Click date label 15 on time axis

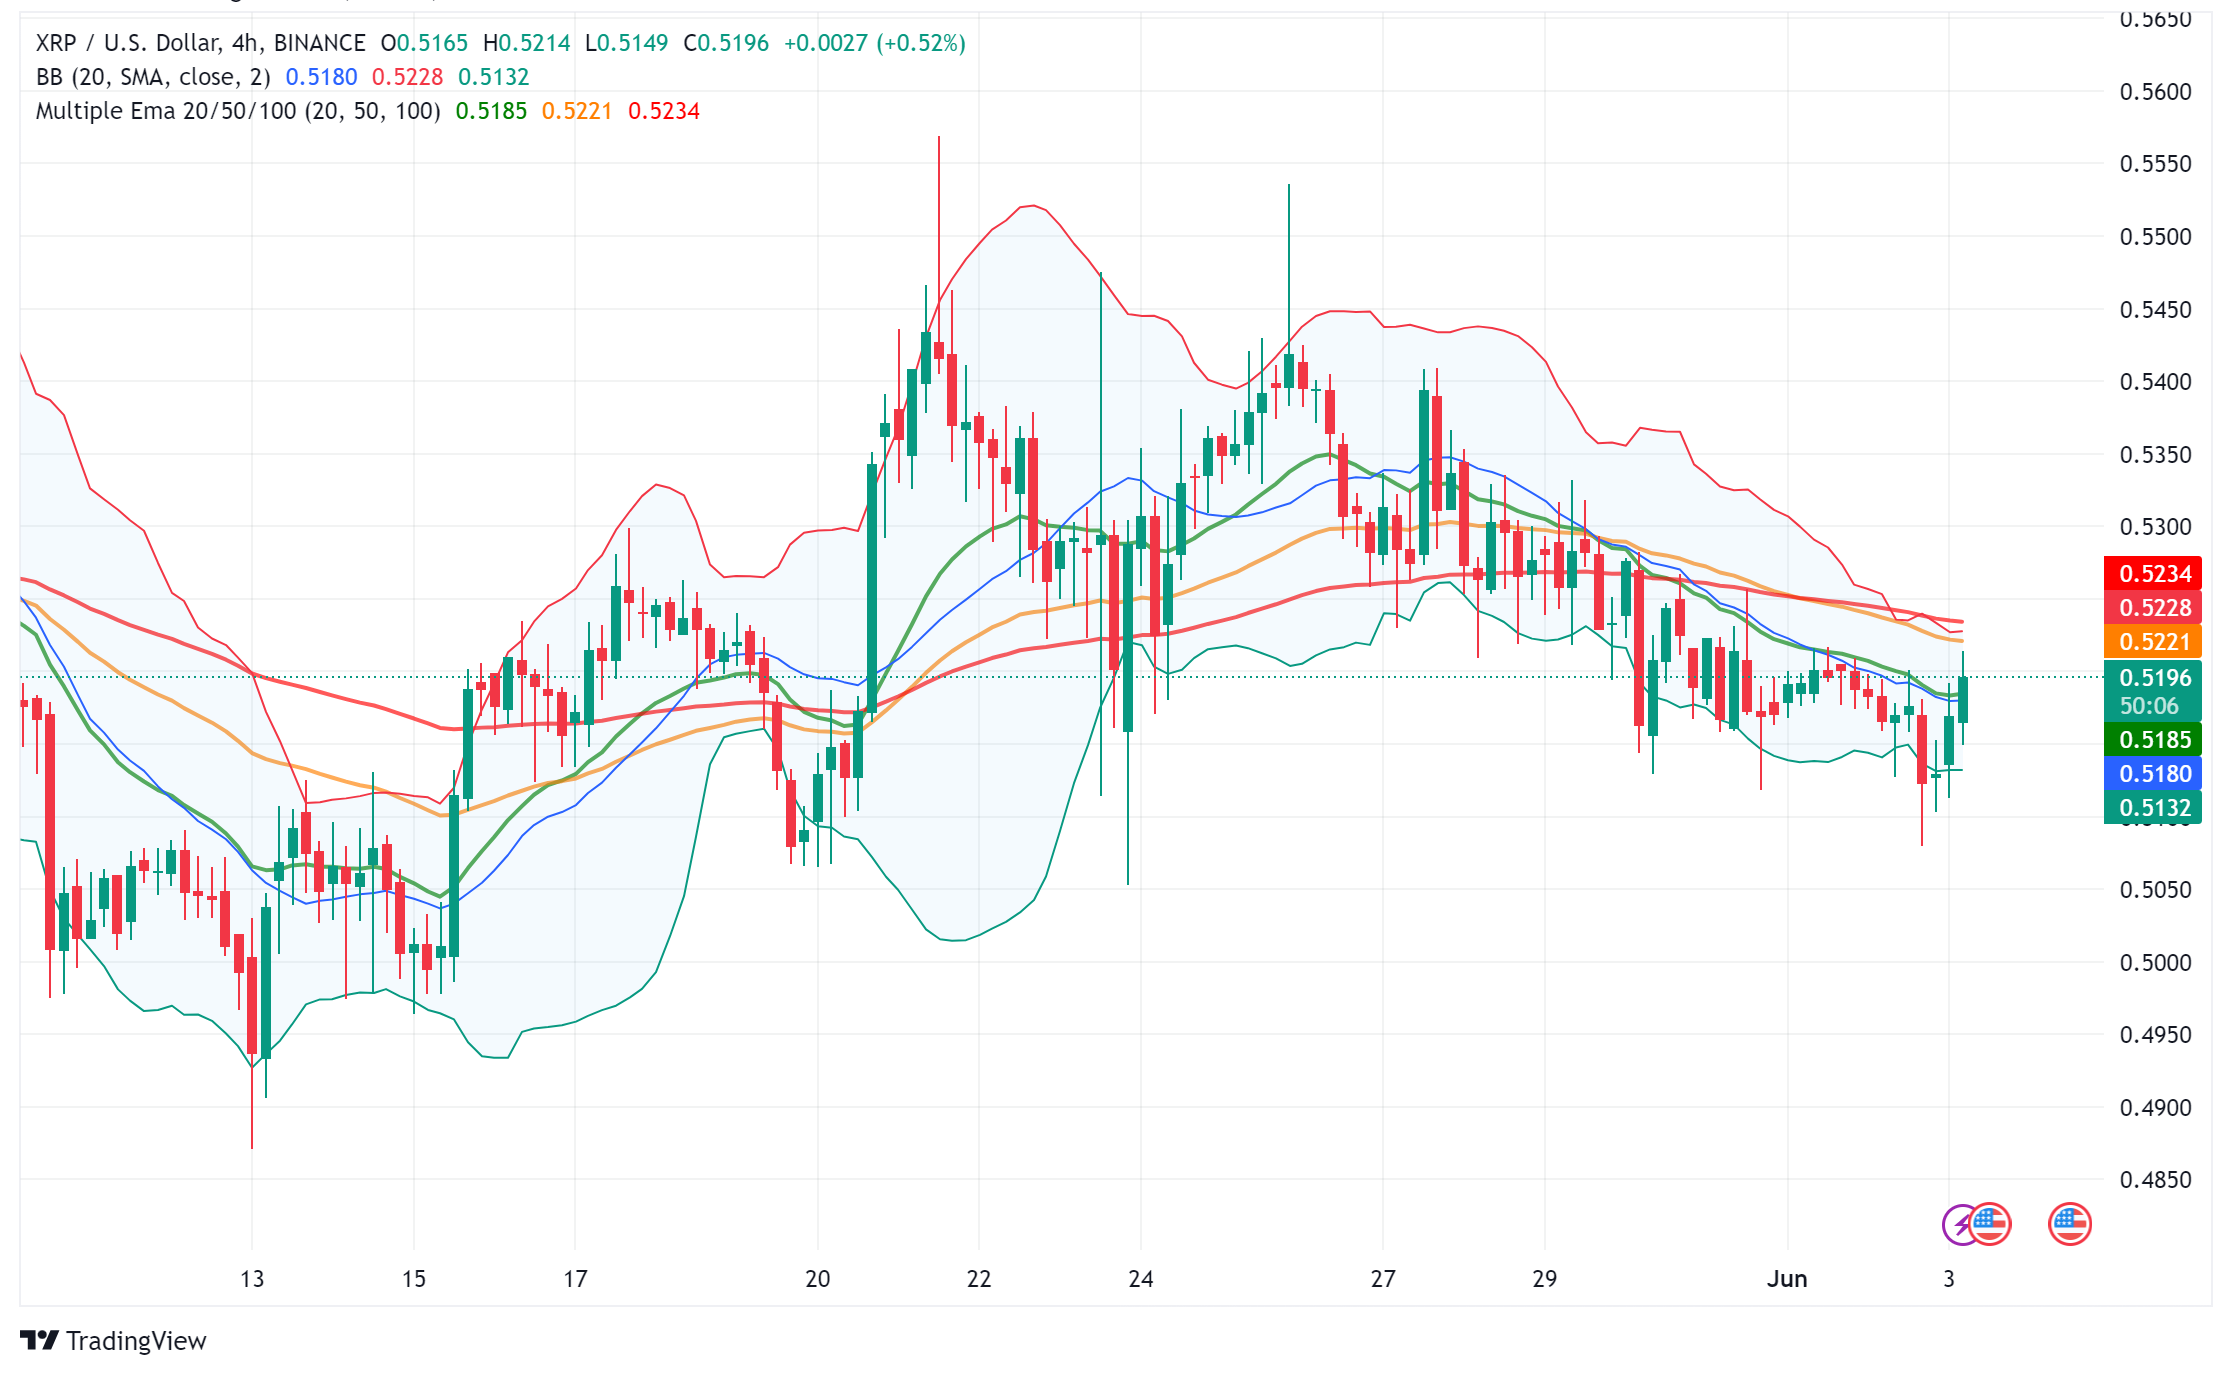[414, 1279]
